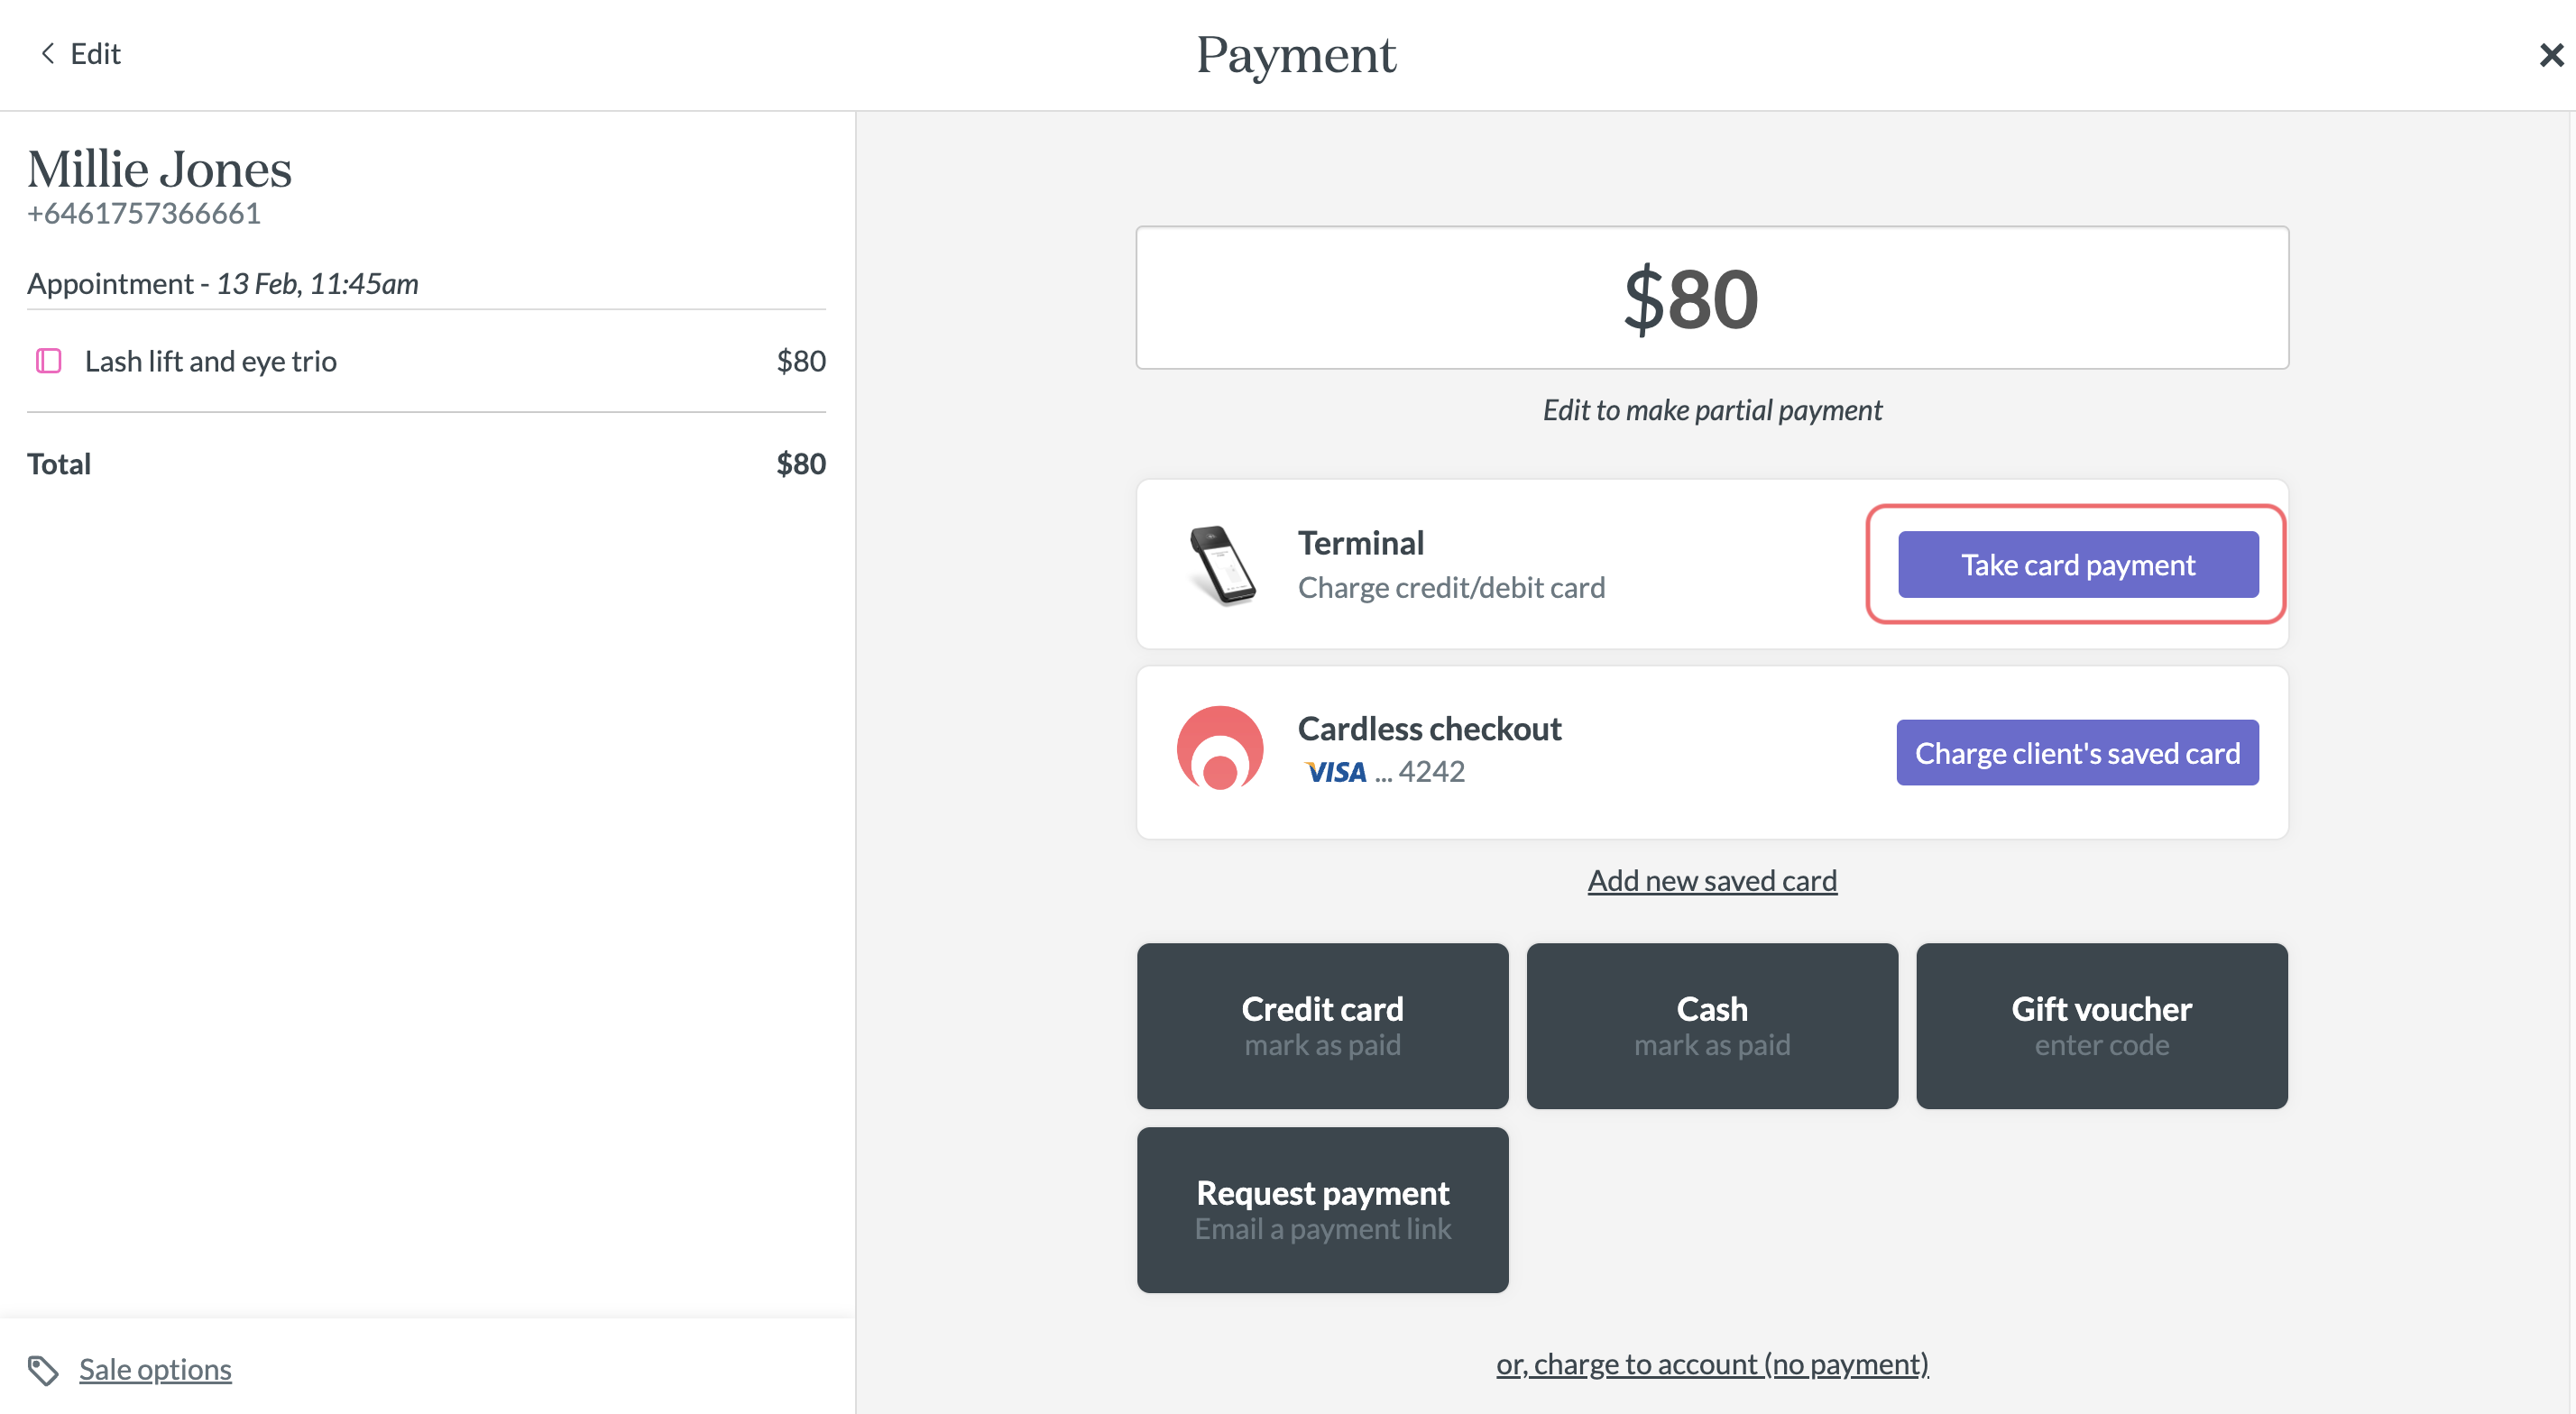
Task: Mark as paid by Credit card
Action: point(1322,1026)
